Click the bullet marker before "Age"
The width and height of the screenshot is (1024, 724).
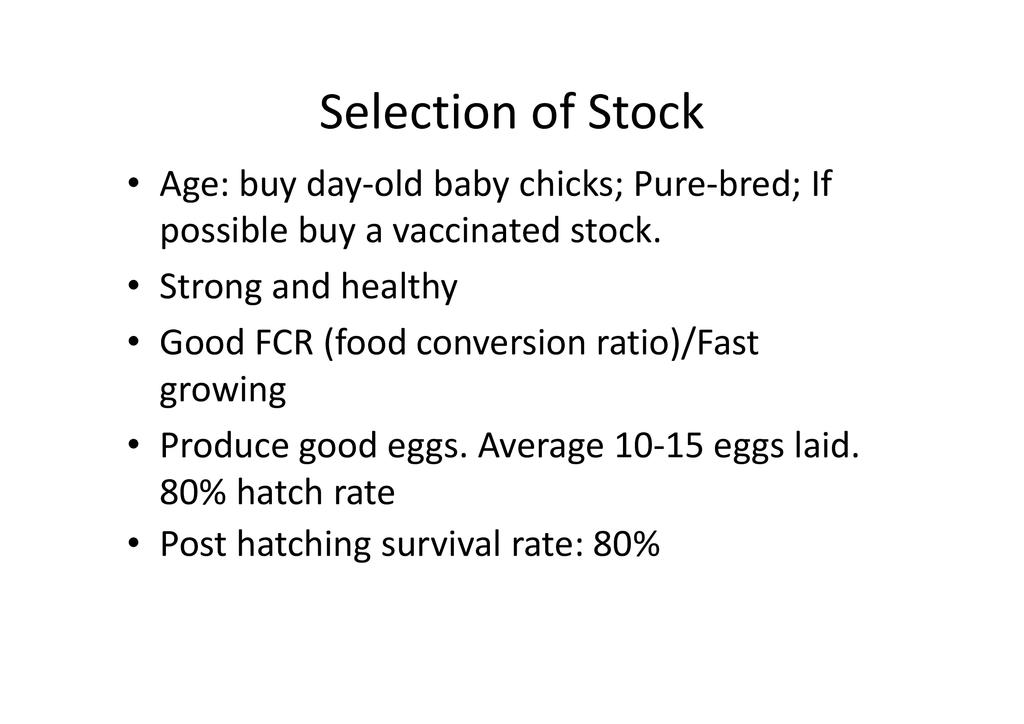(x=134, y=186)
